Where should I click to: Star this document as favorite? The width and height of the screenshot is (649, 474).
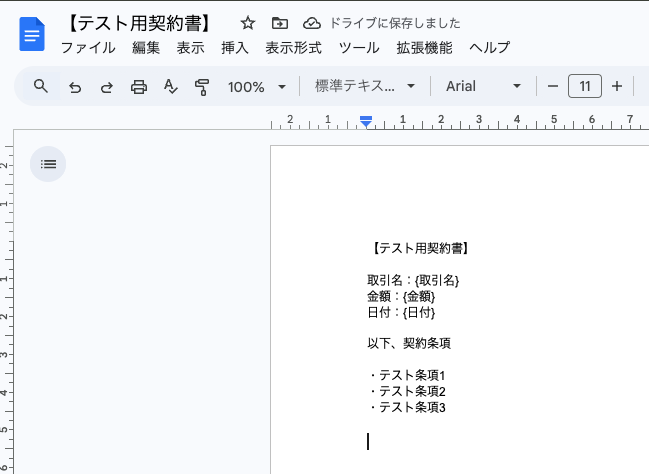pyautogui.click(x=247, y=23)
